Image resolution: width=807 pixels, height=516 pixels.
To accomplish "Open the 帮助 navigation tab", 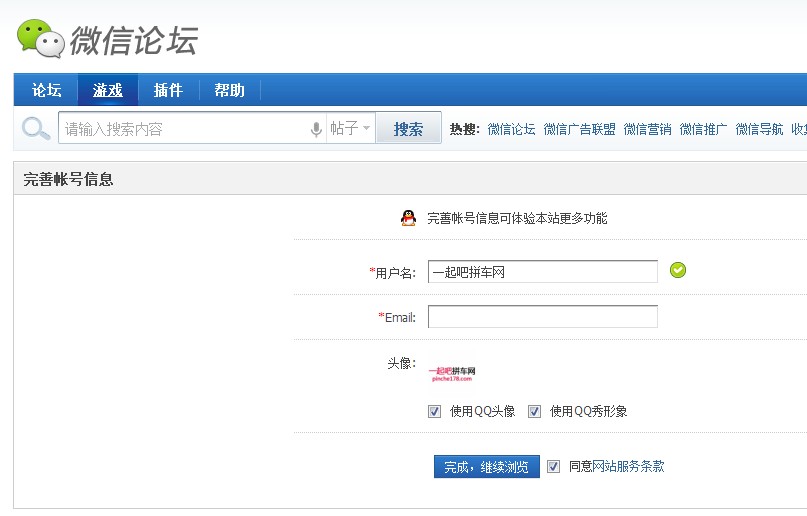I will coord(230,90).
